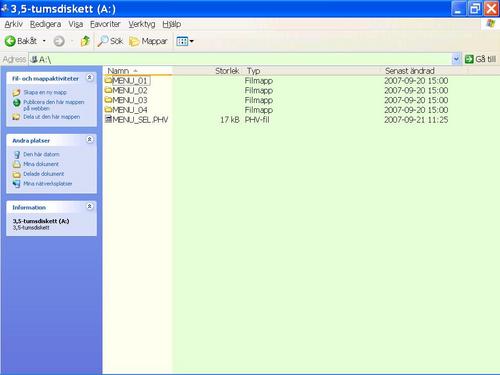Click the floppy drive icon in address bar
Image resolution: width=500 pixels, height=375 pixels.
tap(33, 59)
